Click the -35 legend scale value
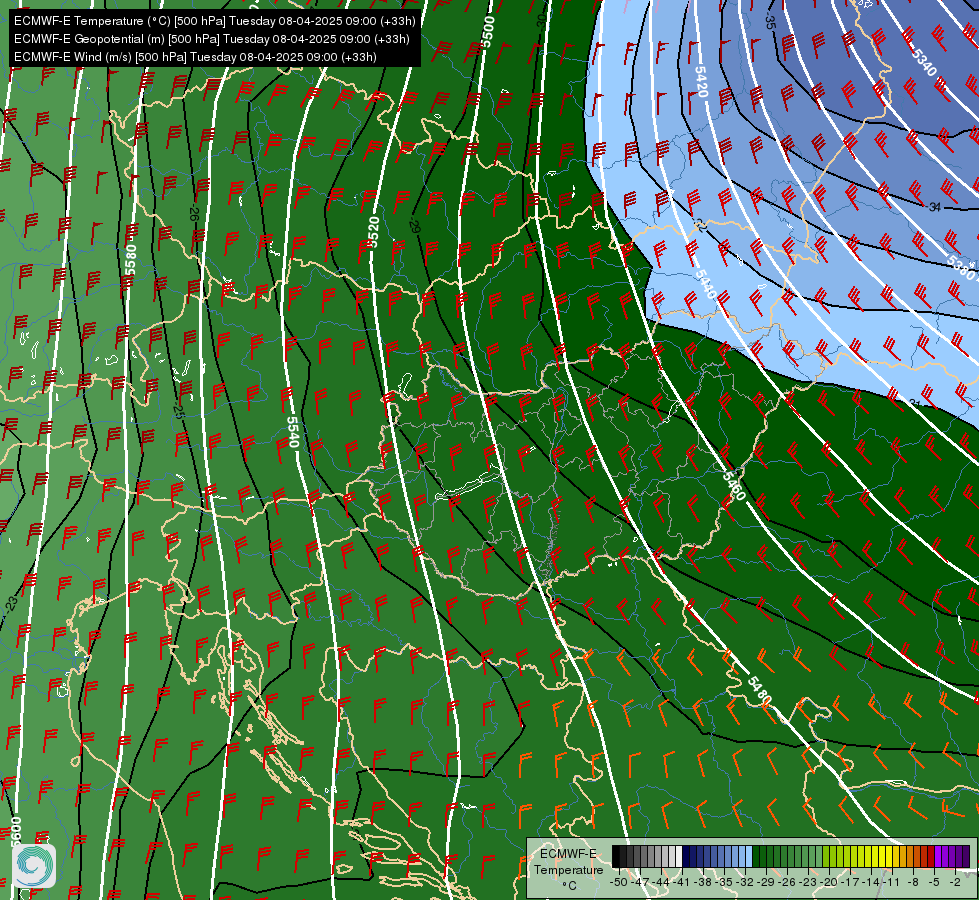 pos(724,882)
